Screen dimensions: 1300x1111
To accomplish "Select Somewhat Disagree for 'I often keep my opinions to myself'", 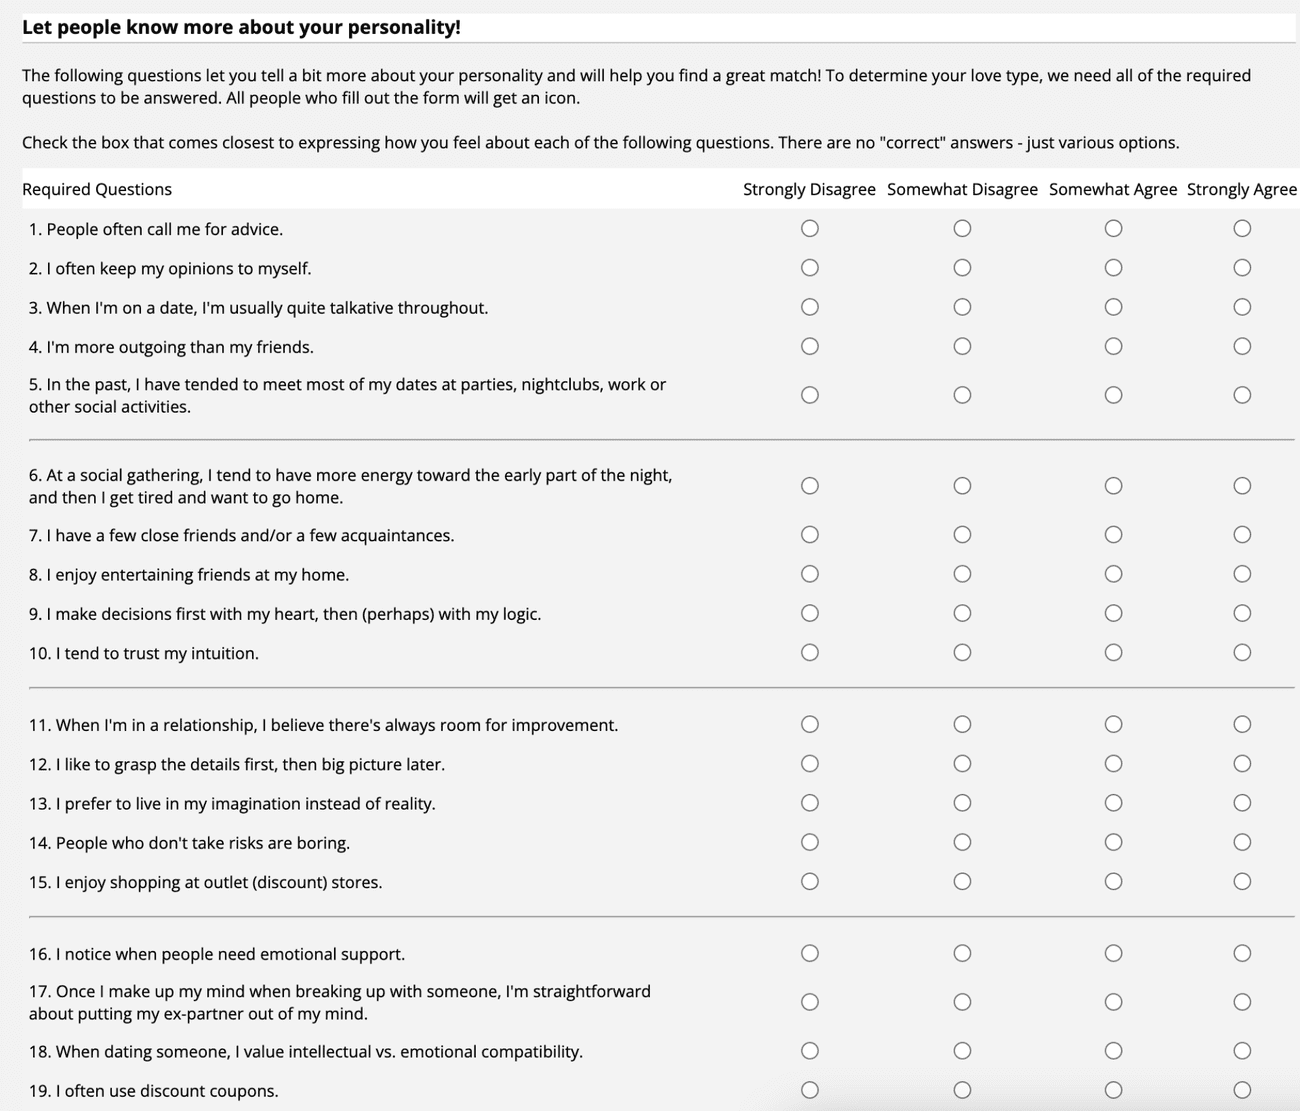I will [962, 267].
